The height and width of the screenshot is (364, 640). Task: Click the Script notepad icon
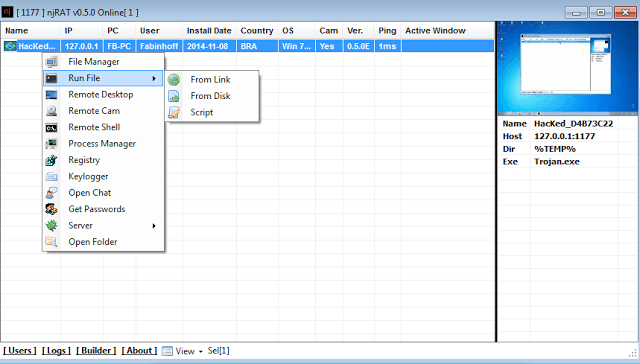[174, 112]
